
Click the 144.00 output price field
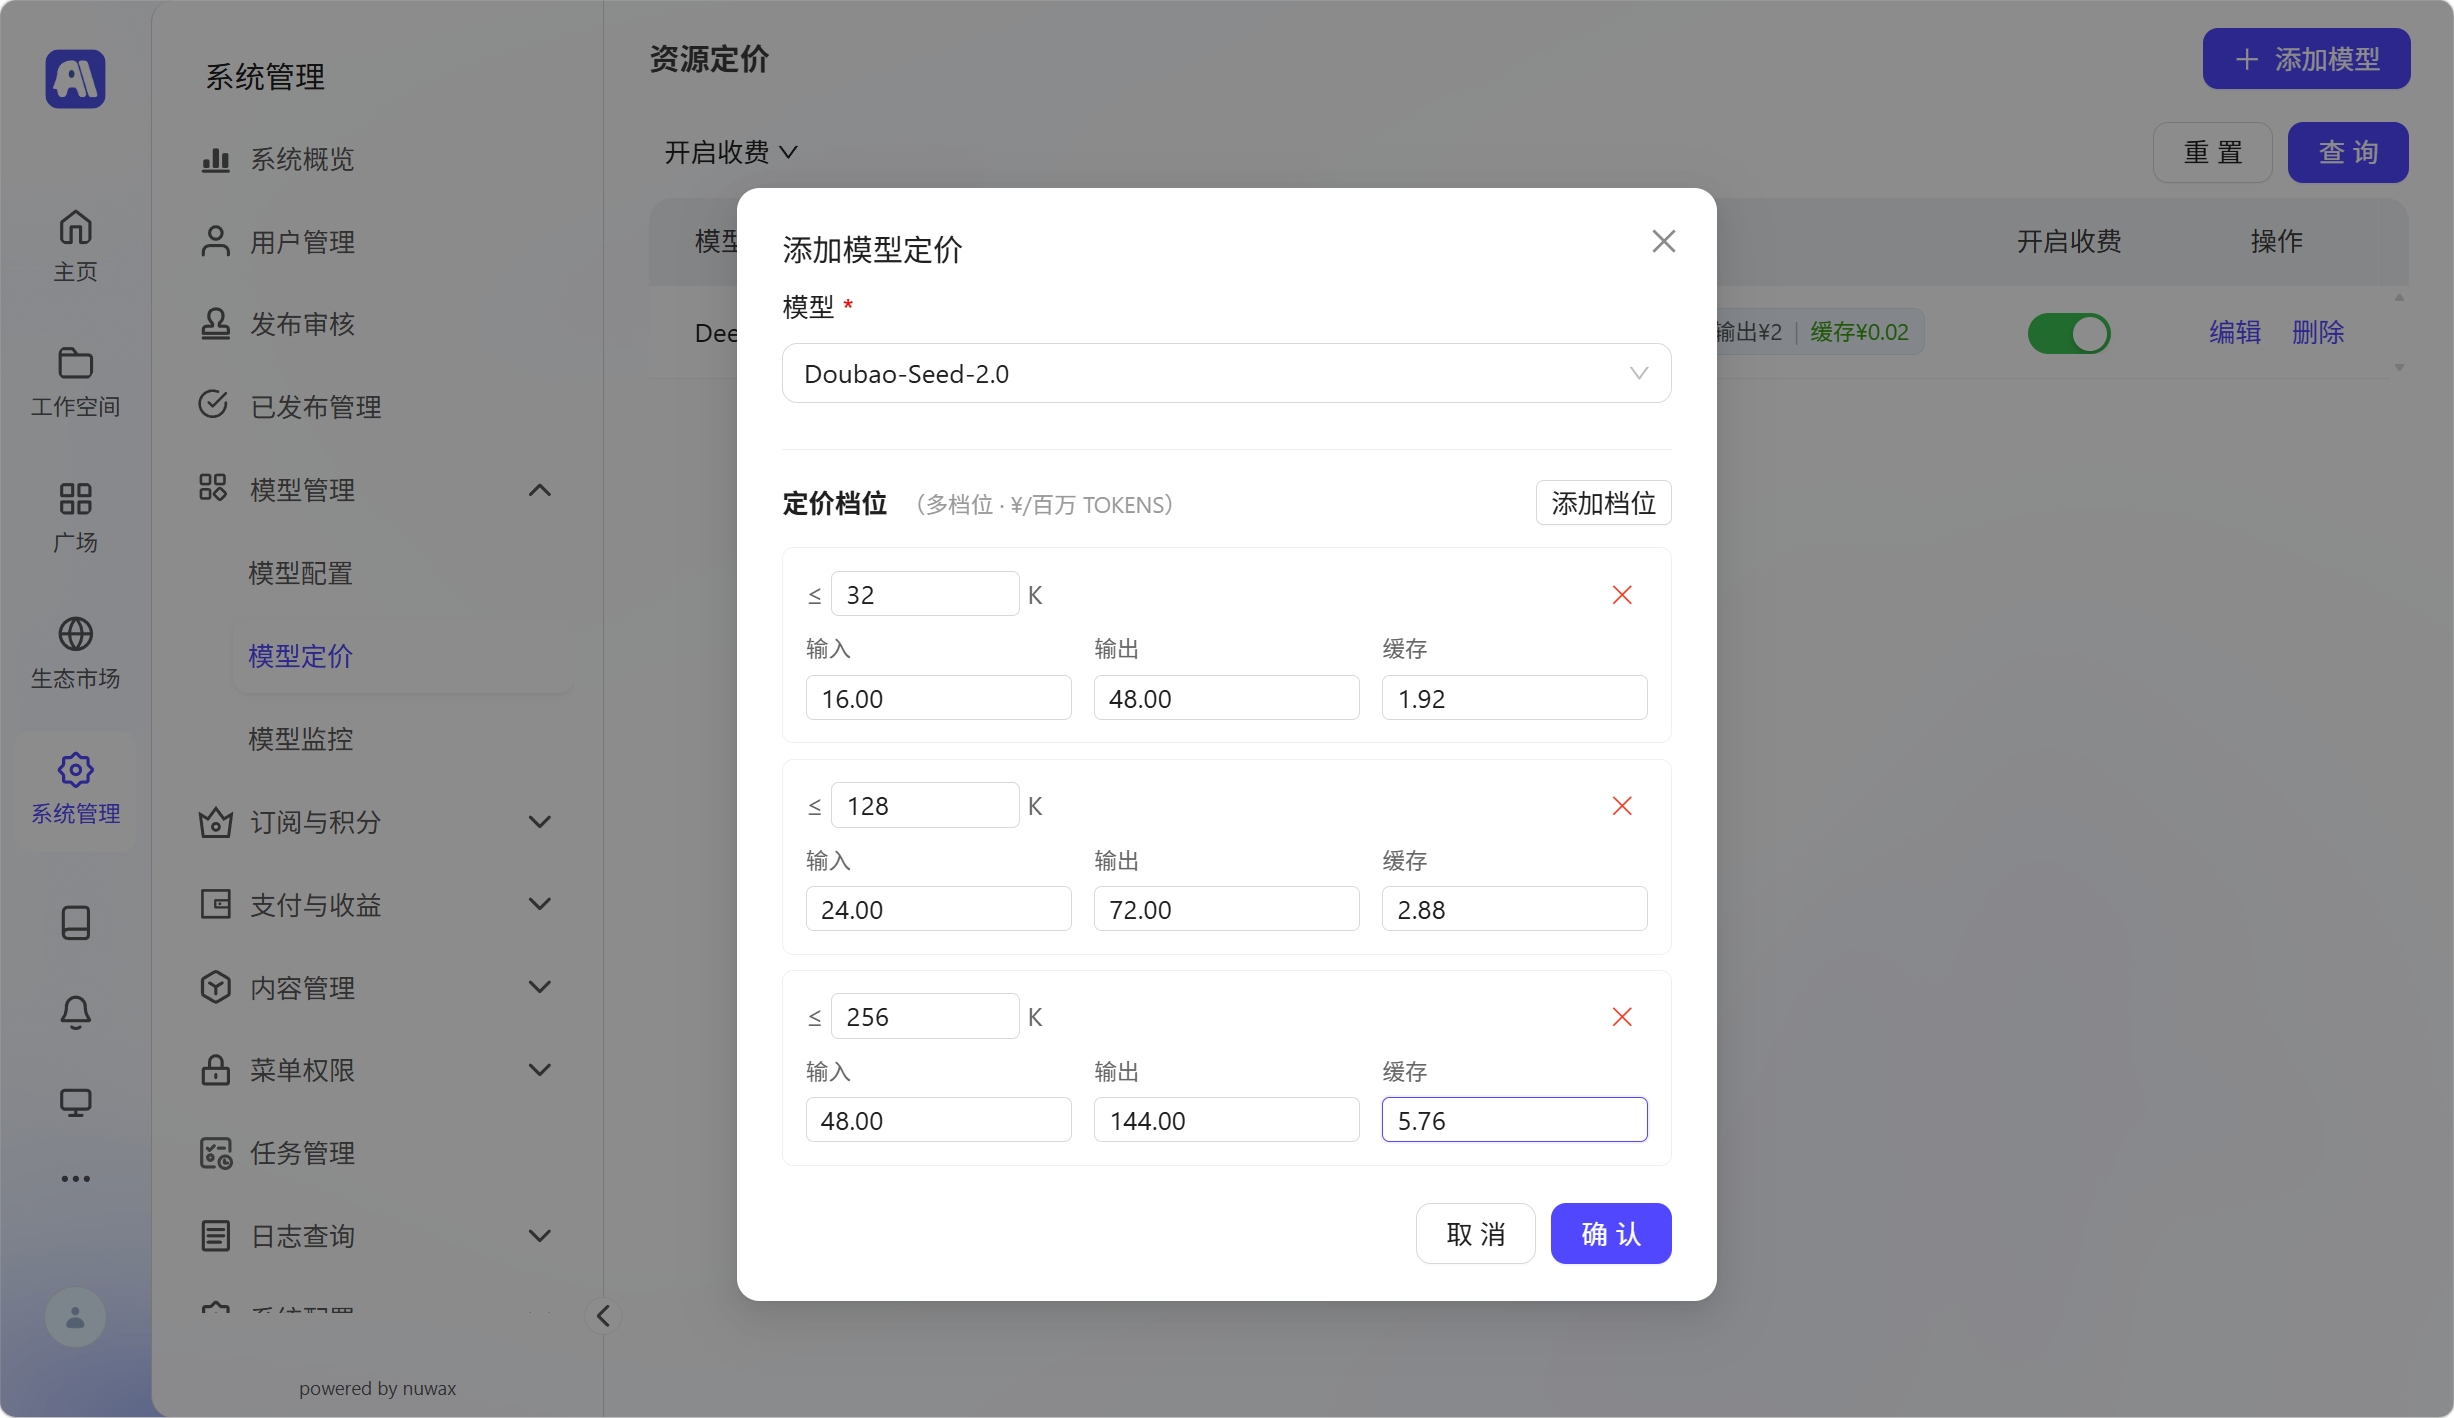[1226, 1120]
